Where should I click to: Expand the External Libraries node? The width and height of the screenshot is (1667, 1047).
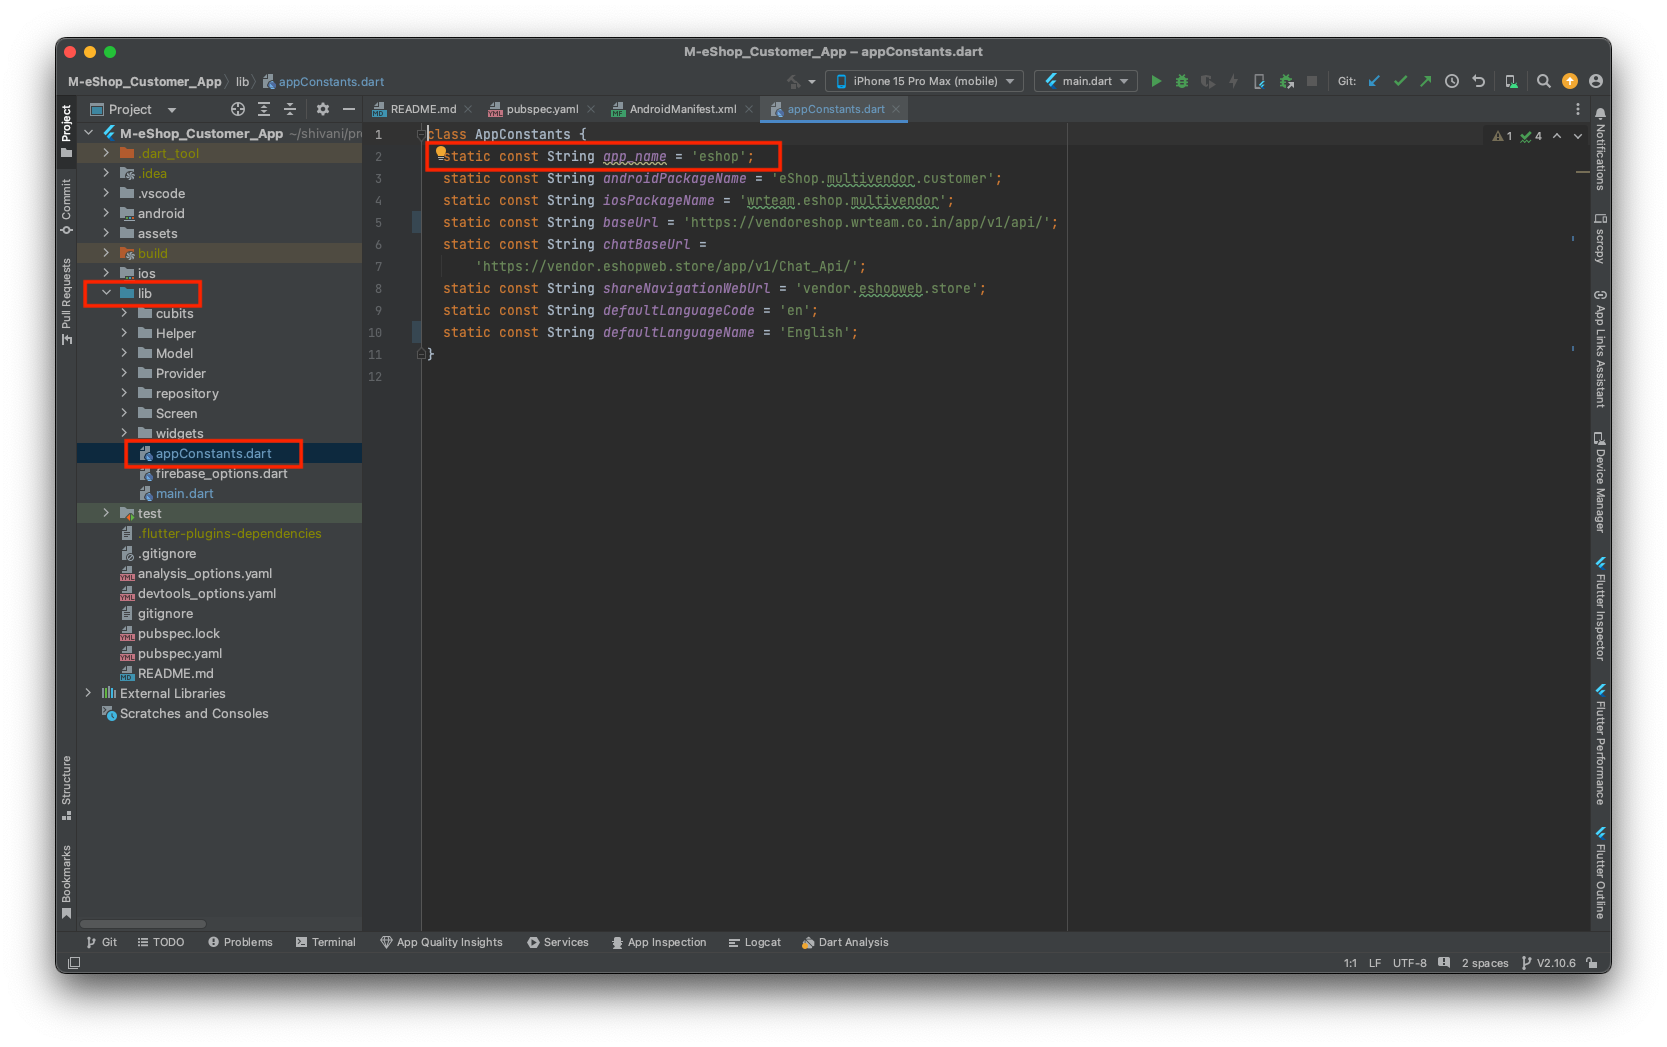coord(88,693)
